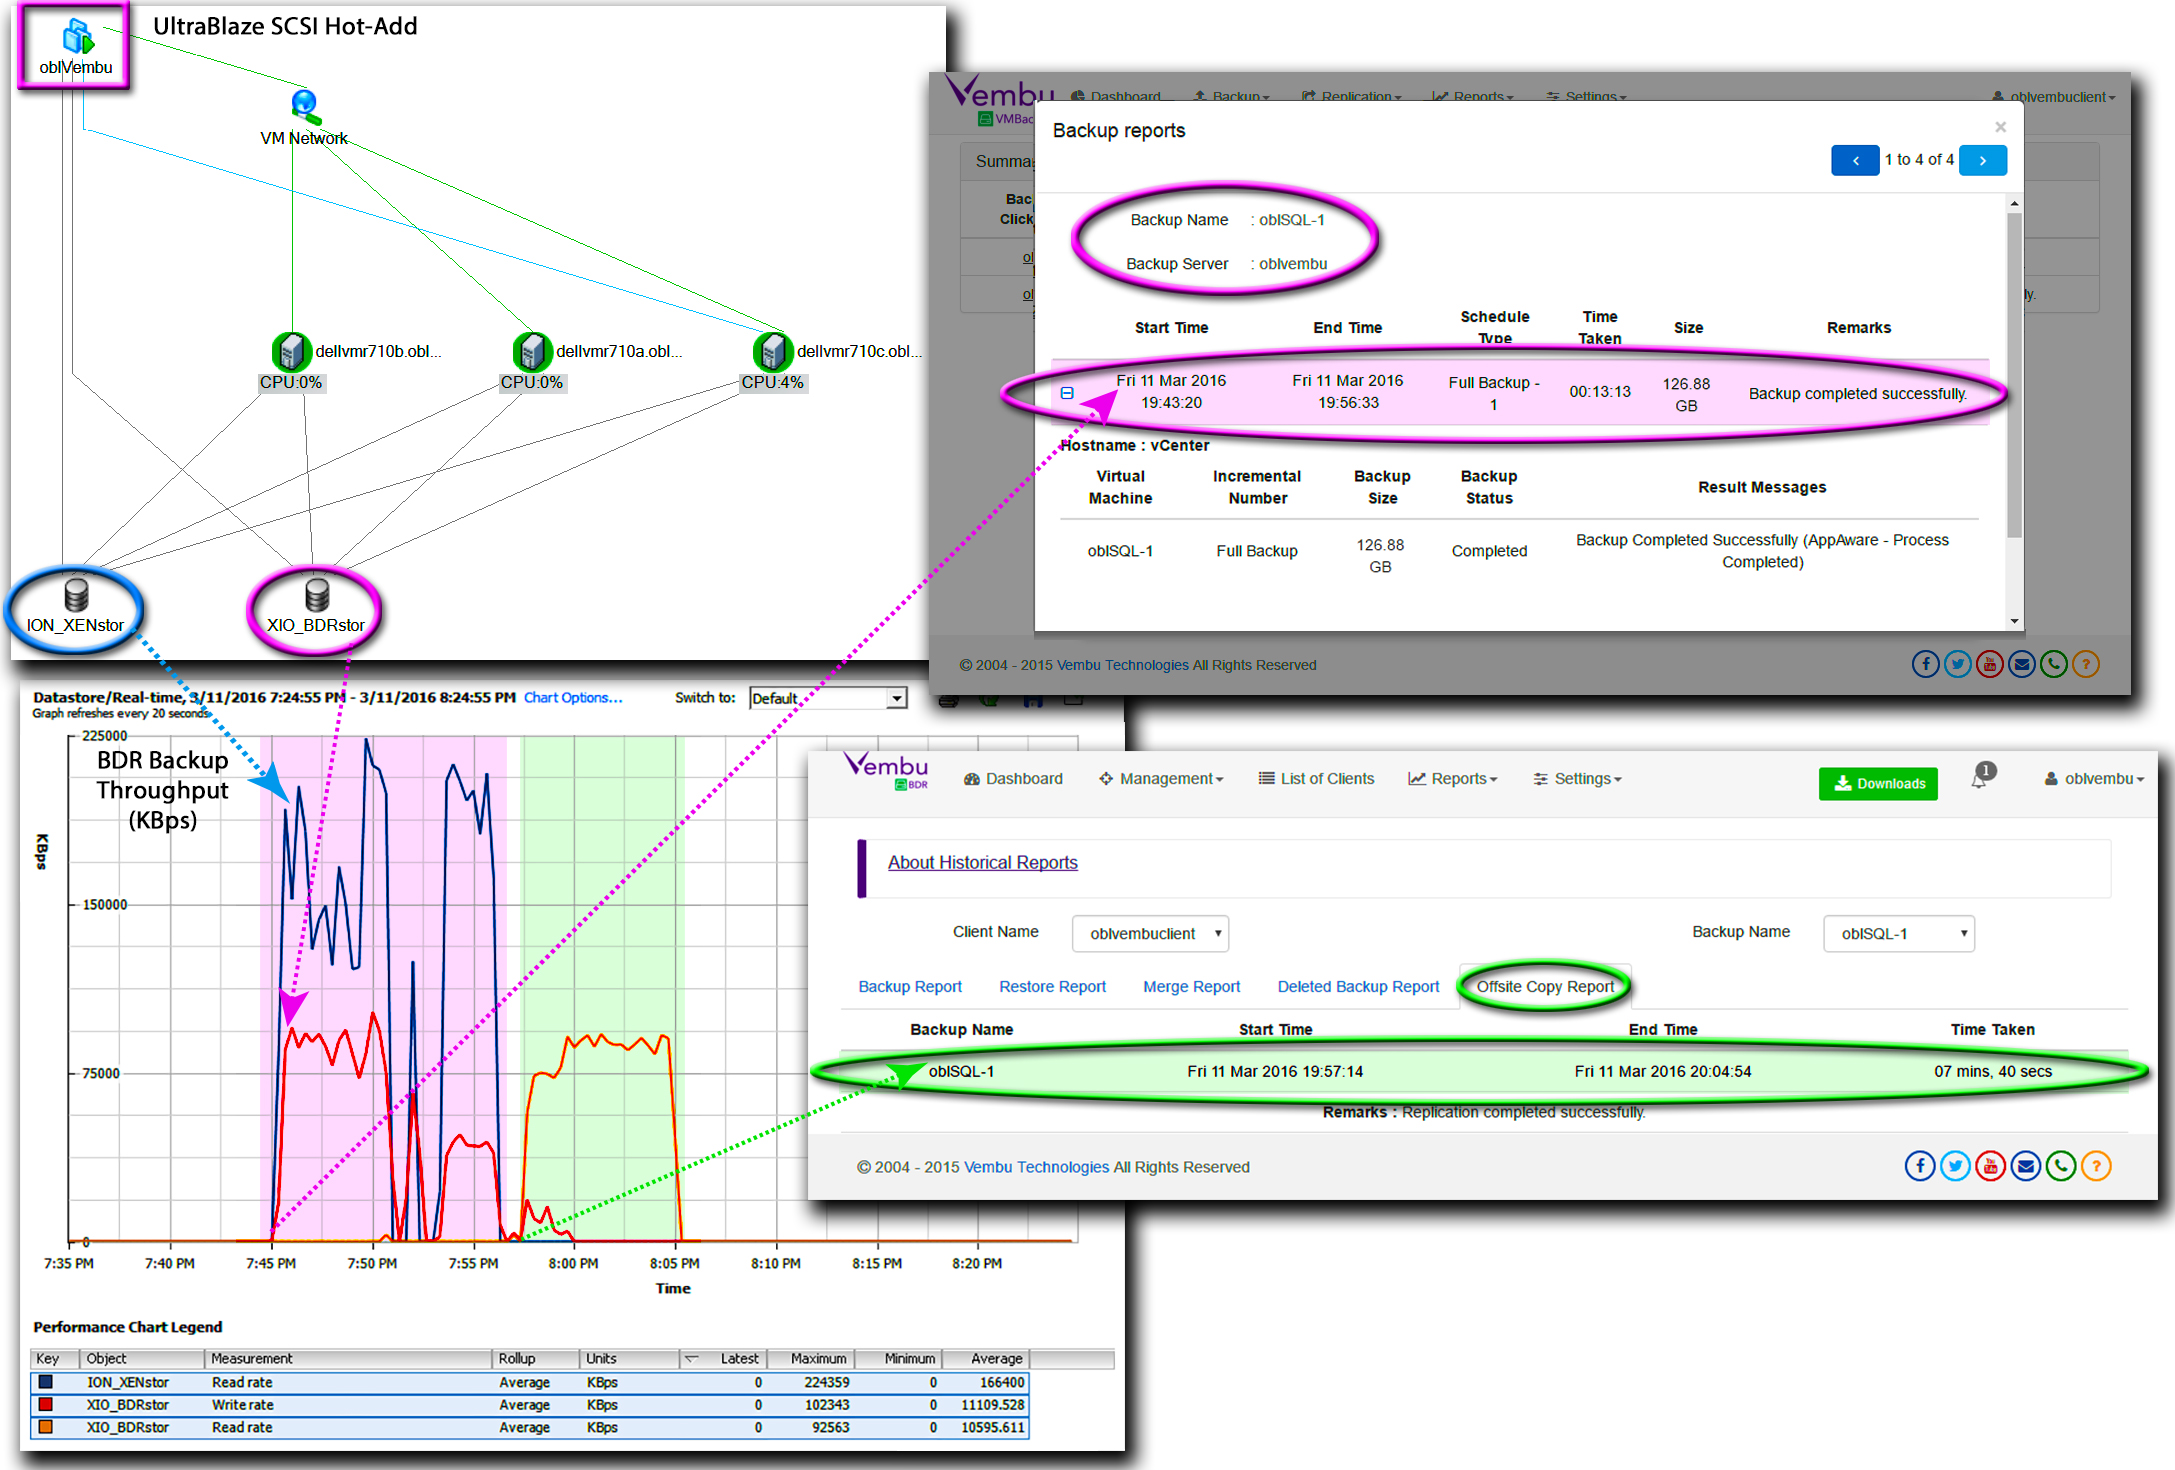Open List of Clients in BDR

click(1316, 779)
